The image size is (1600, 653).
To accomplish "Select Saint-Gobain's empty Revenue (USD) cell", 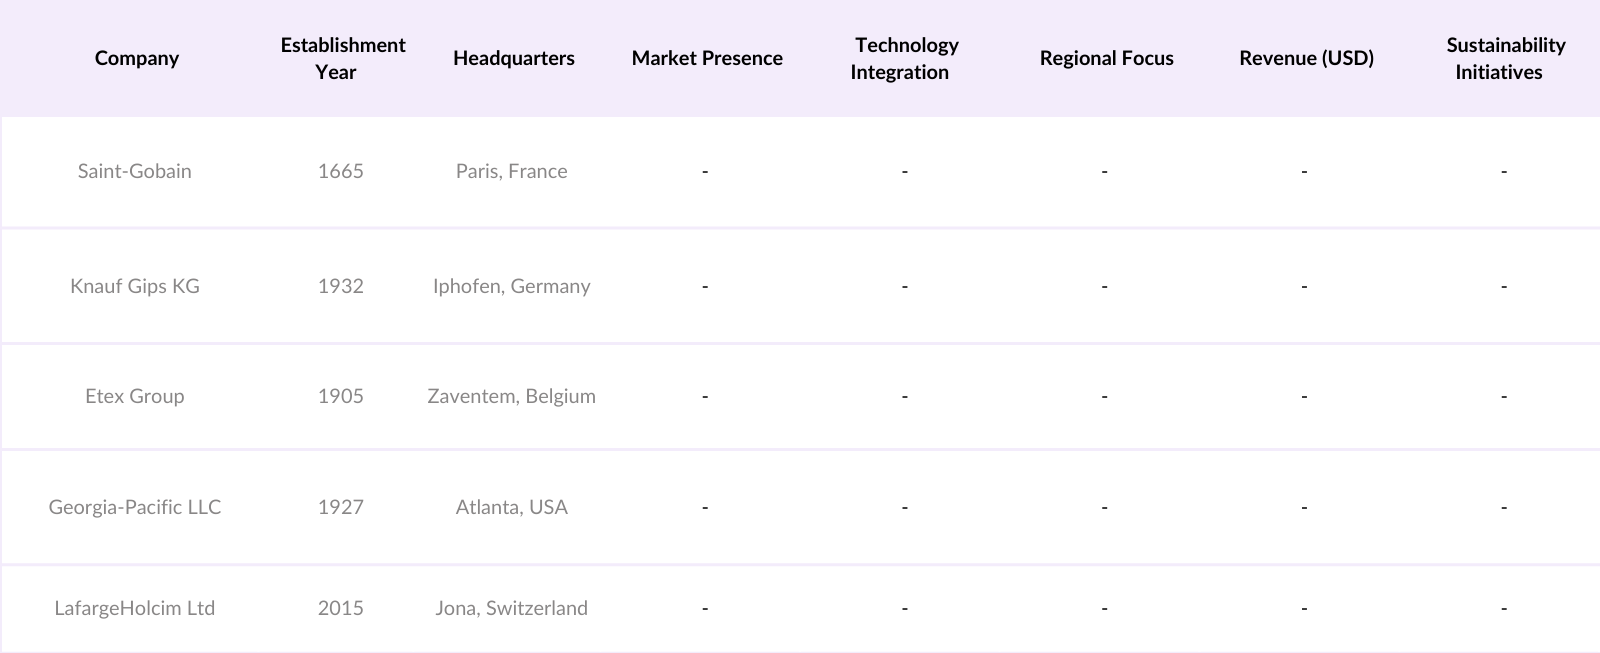I will point(1304,171).
